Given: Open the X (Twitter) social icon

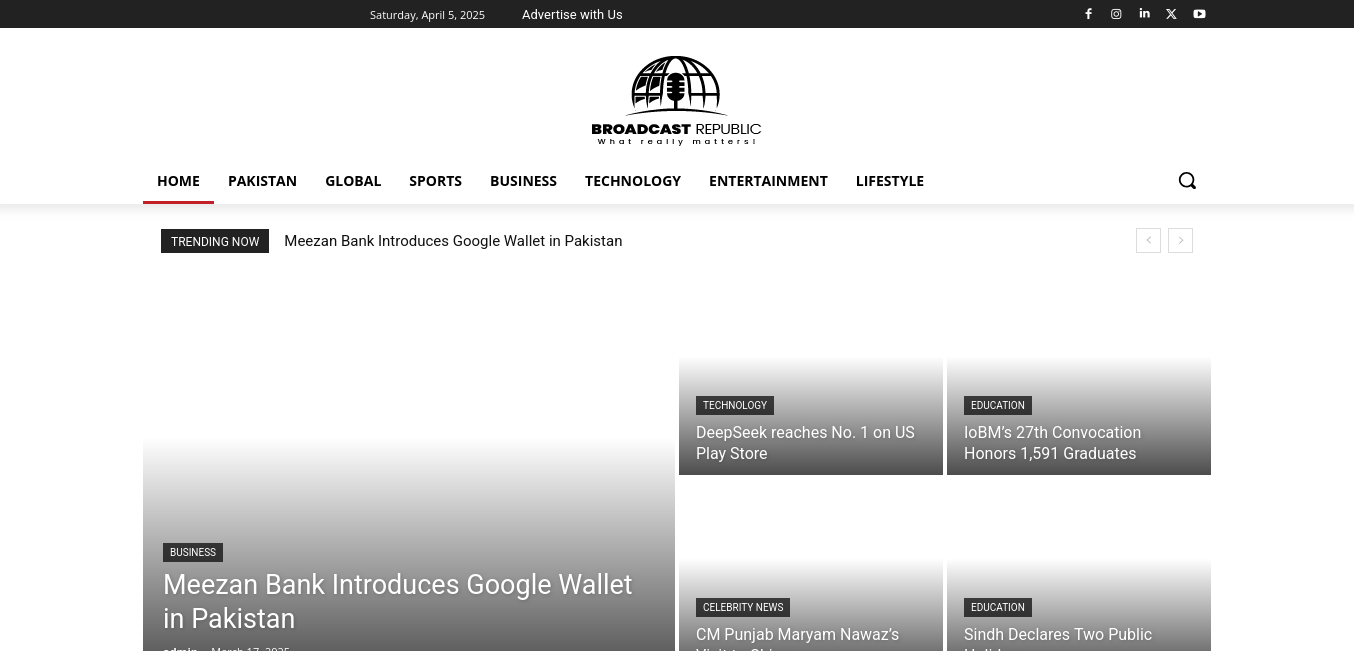Looking at the screenshot, I should [x=1171, y=14].
